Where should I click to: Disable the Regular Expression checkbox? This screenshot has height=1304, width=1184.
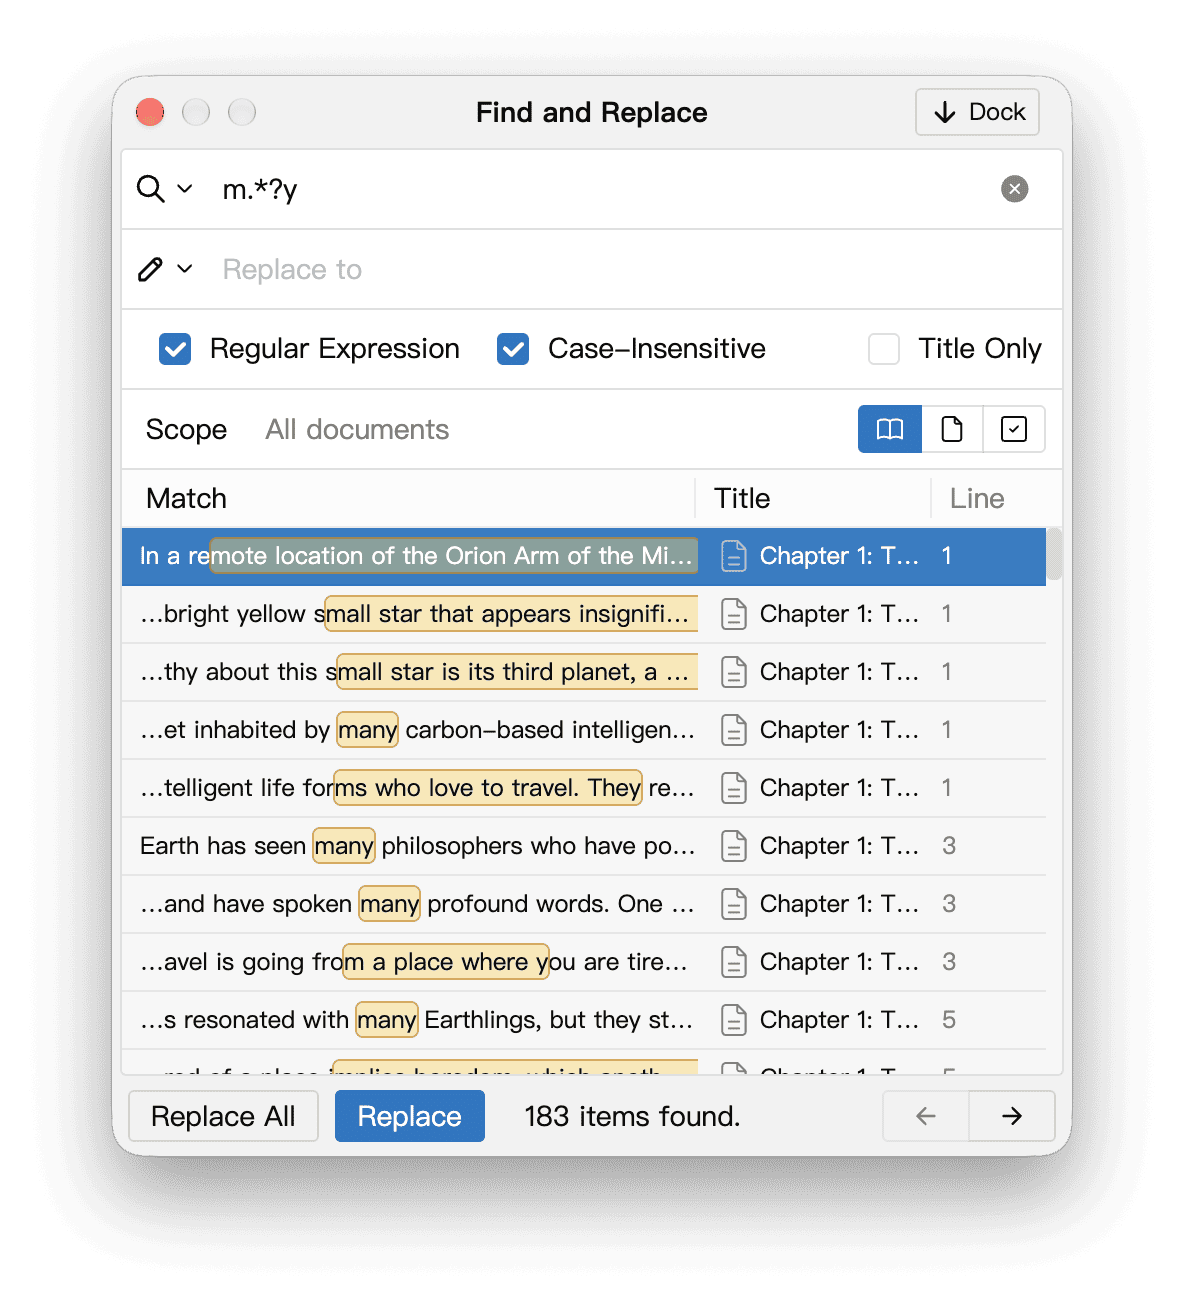tap(175, 349)
